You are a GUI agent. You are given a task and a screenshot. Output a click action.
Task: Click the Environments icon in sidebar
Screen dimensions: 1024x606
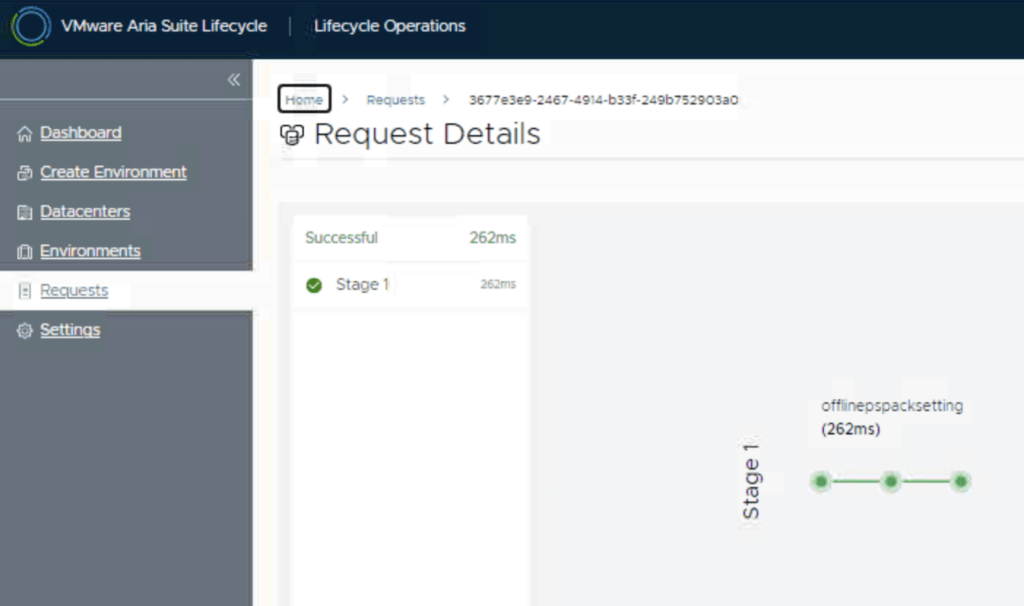coord(25,252)
